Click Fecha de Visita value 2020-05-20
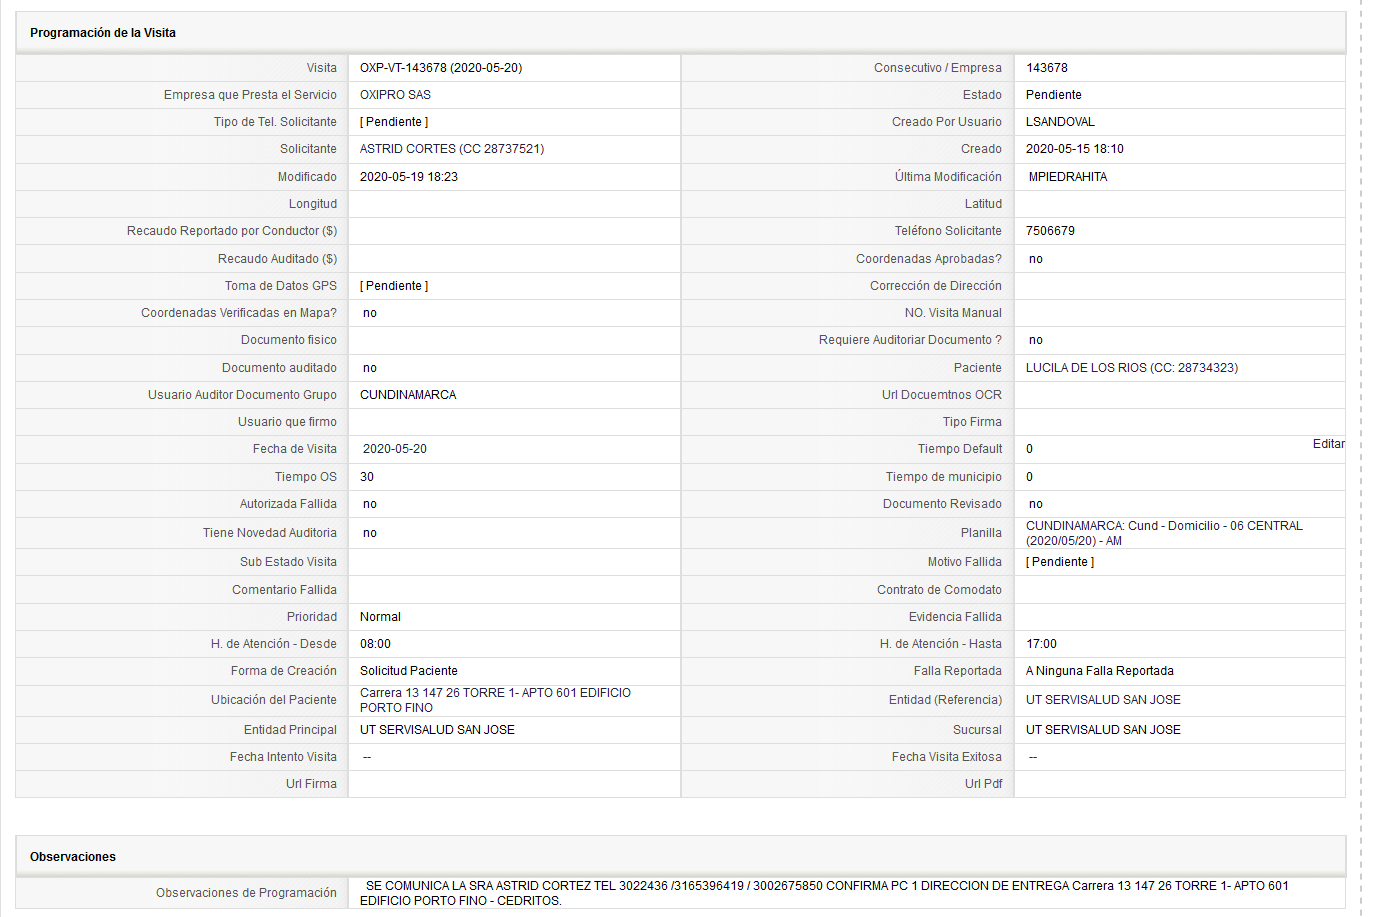 [x=395, y=449]
